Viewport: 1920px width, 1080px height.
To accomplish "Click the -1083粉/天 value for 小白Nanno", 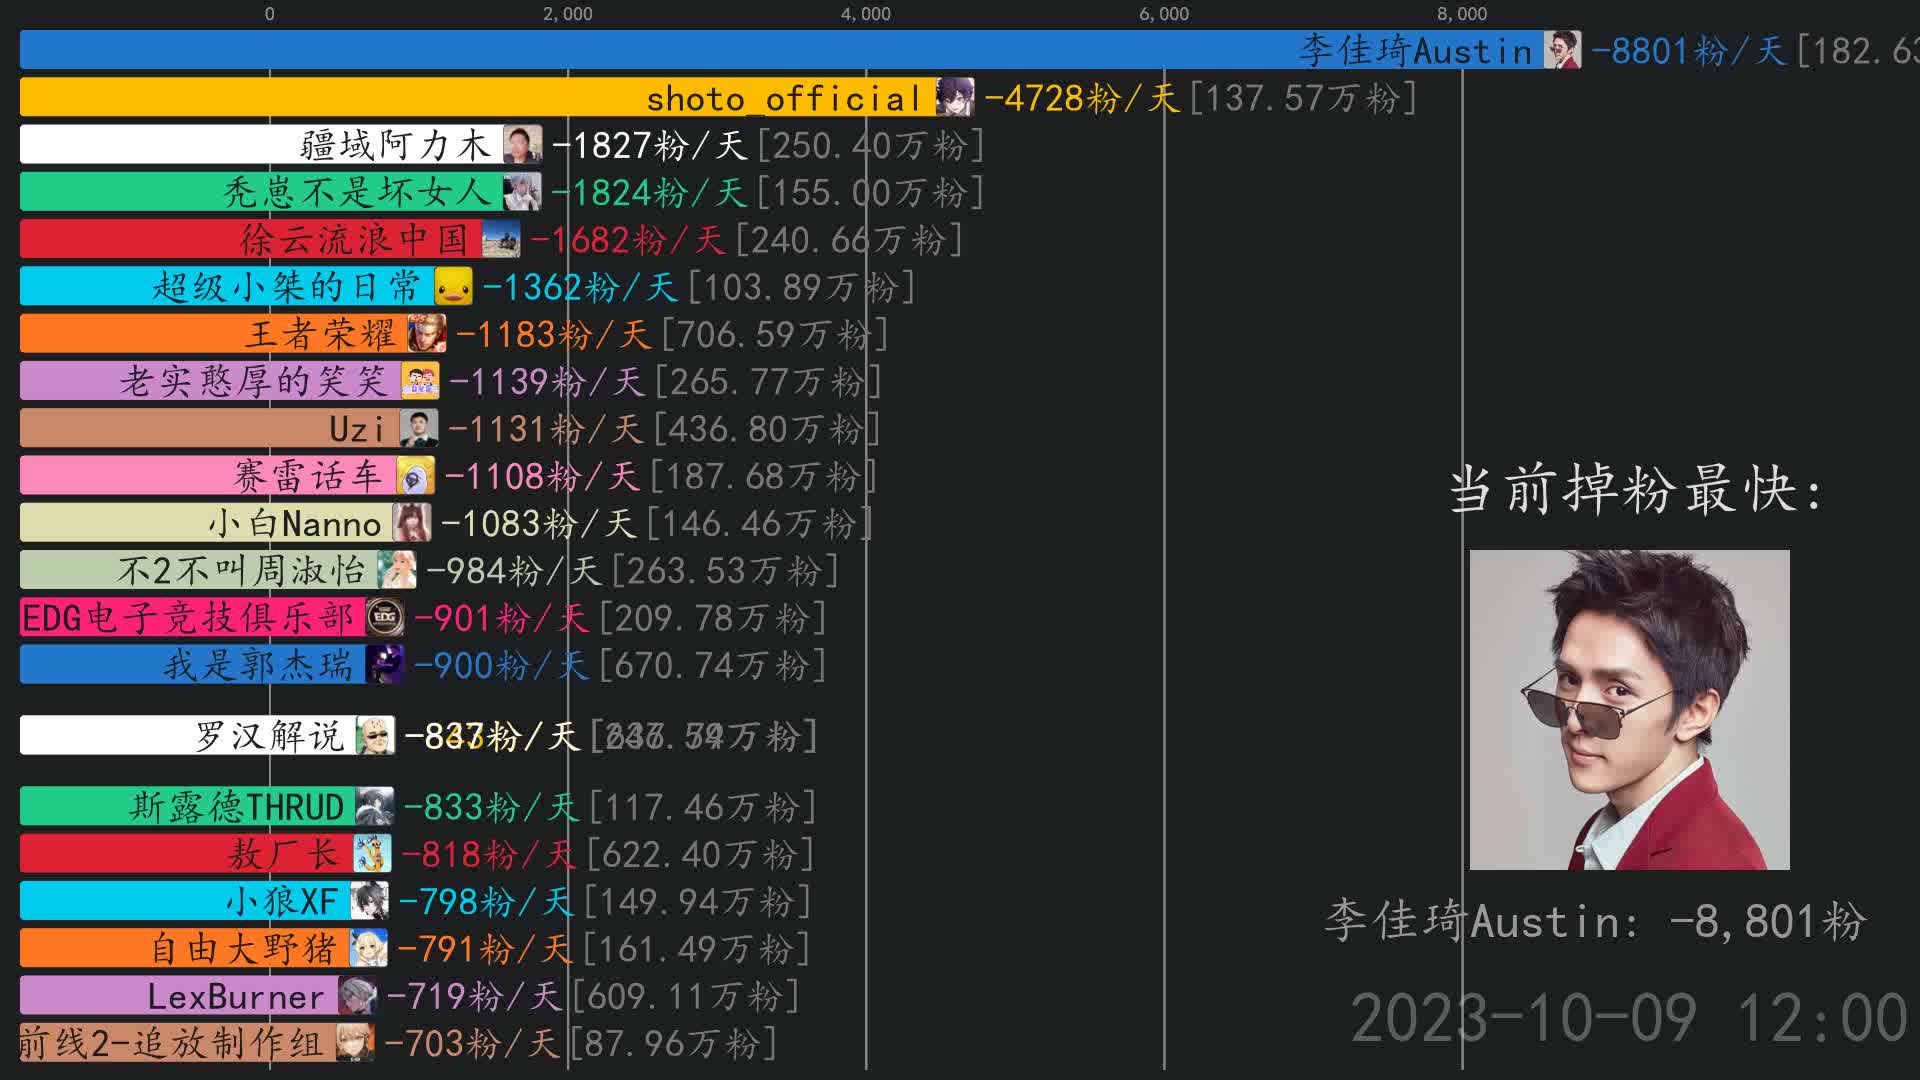I will (x=539, y=523).
